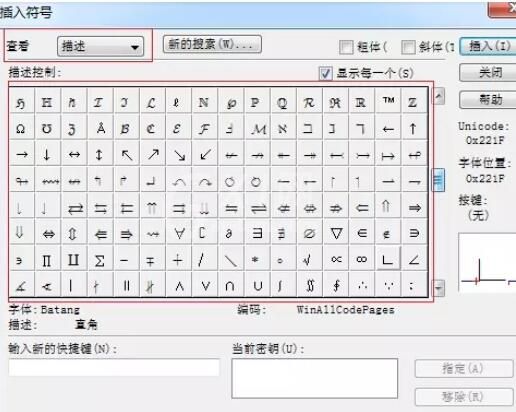
Task: Pick the up-down arrow ↕ symbol
Action: click(99, 154)
